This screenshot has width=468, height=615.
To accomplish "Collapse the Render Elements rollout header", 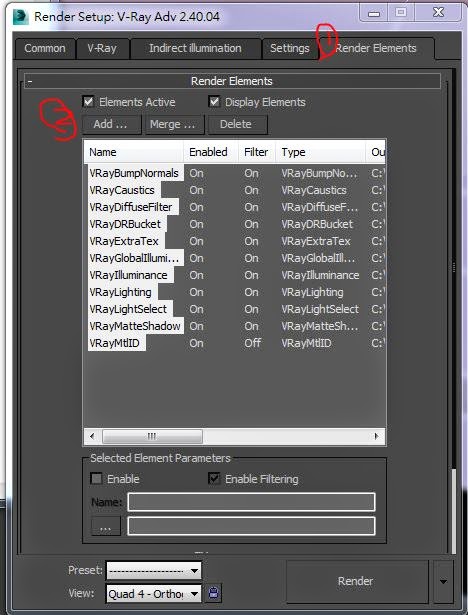I will (232, 81).
